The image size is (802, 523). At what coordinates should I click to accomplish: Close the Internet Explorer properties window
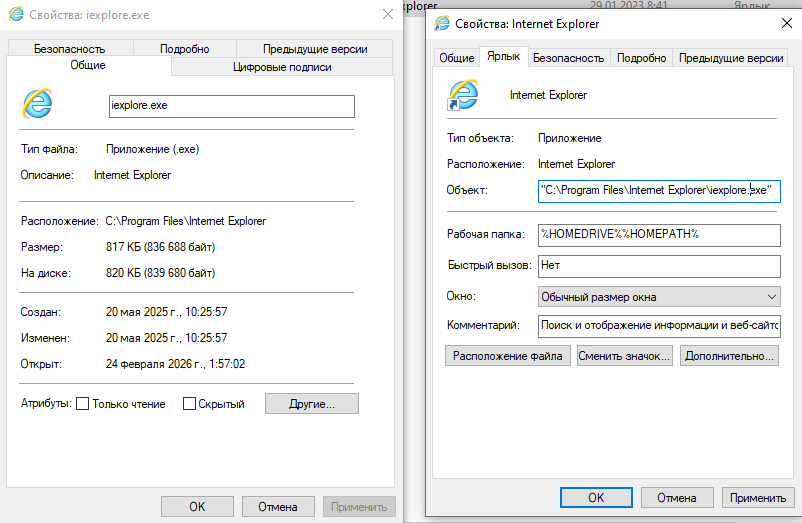point(787,23)
